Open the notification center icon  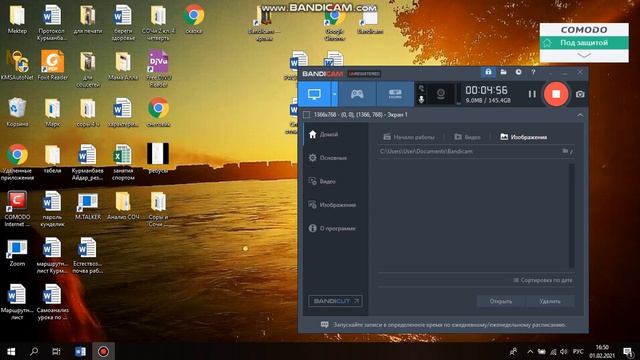(628, 351)
